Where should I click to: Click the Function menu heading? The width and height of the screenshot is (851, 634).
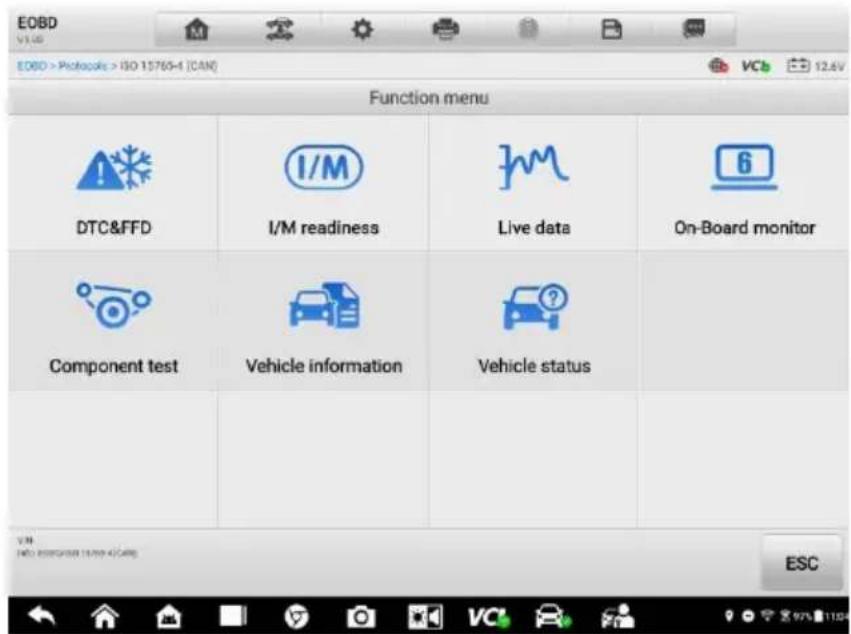coord(429,98)
